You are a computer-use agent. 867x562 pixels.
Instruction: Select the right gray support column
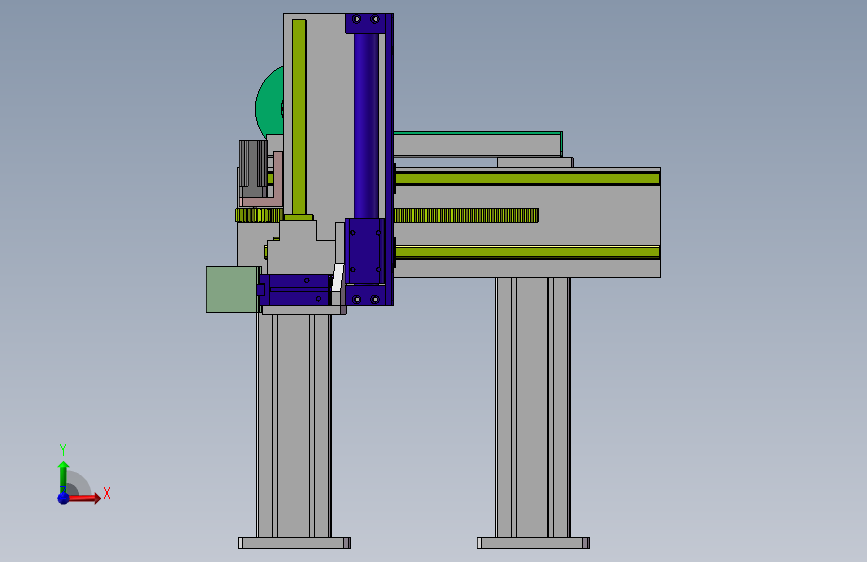click(x=533, y=407)
